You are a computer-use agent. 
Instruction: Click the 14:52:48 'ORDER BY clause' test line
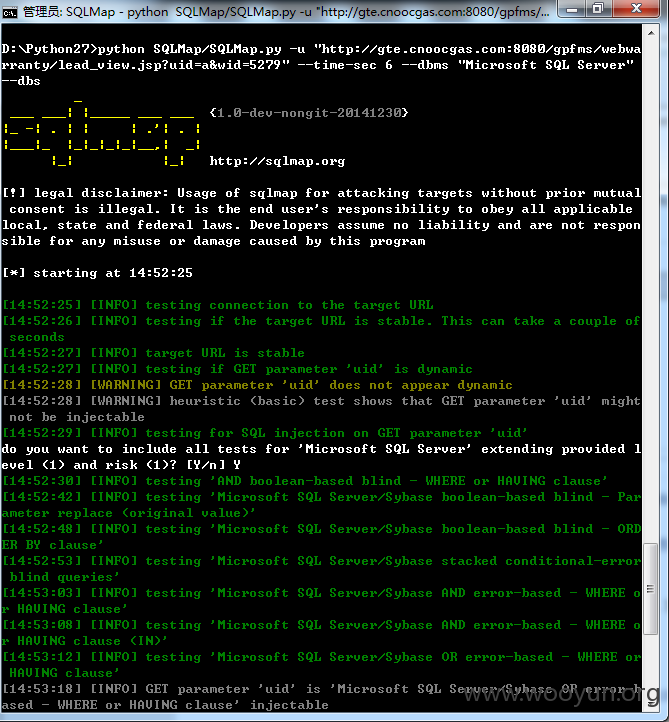[321, 537]
